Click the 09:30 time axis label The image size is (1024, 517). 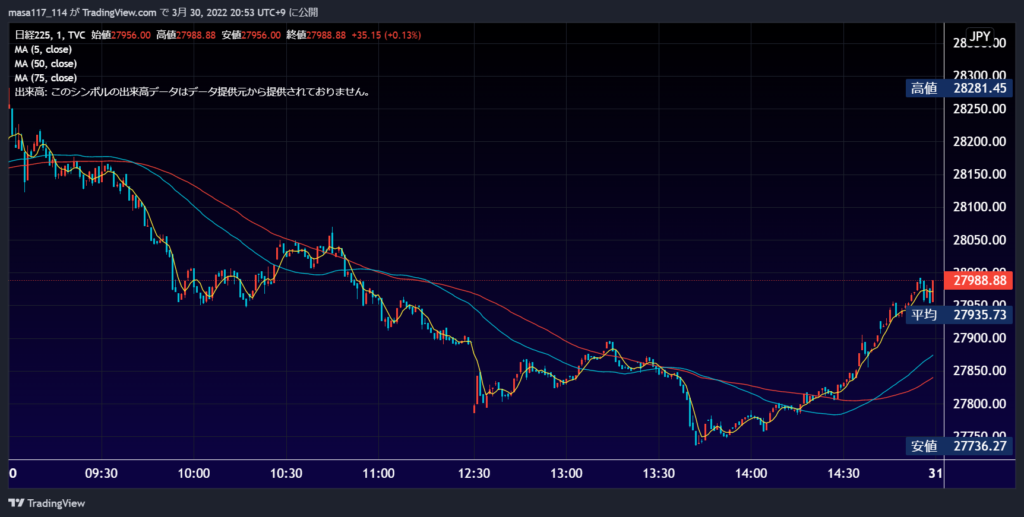[101, 474]
